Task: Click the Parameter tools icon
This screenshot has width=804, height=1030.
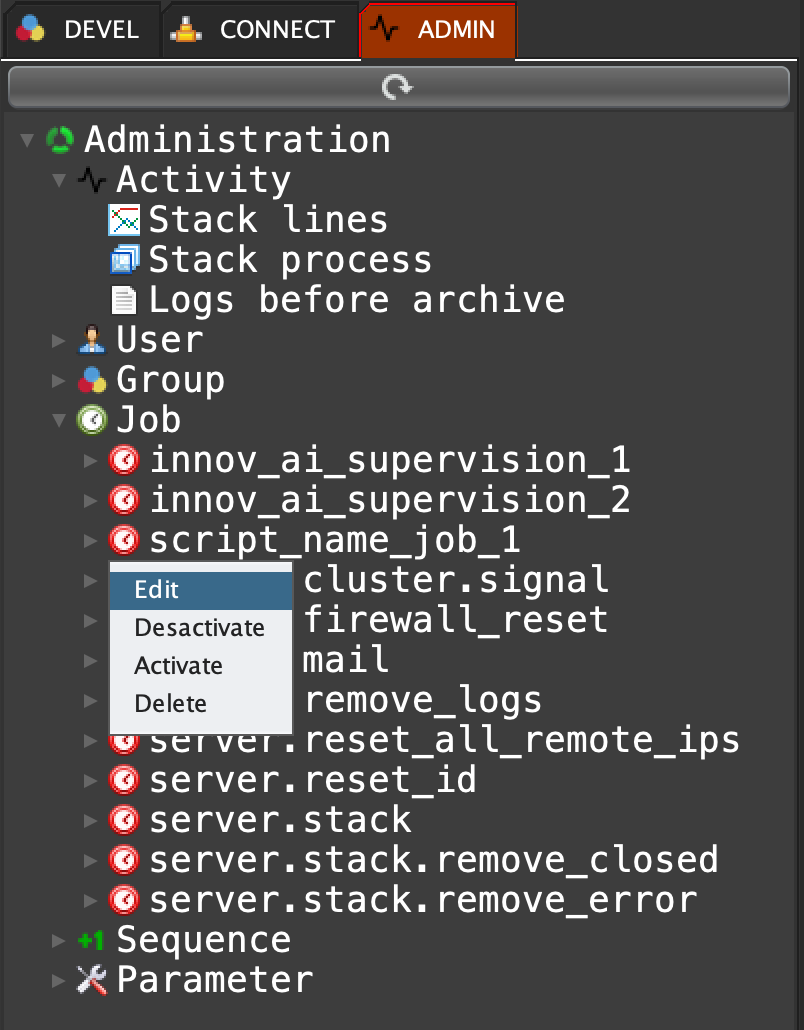Action: point(92,980)
